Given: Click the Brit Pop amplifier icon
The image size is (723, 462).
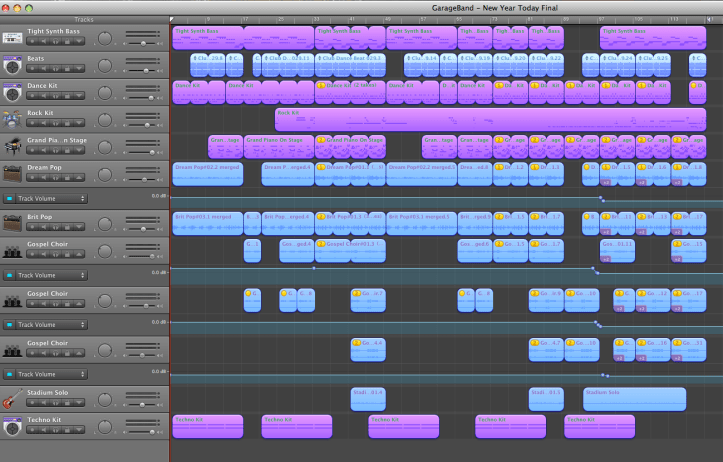Looking at the screenshot, I should tap(12, 223).
